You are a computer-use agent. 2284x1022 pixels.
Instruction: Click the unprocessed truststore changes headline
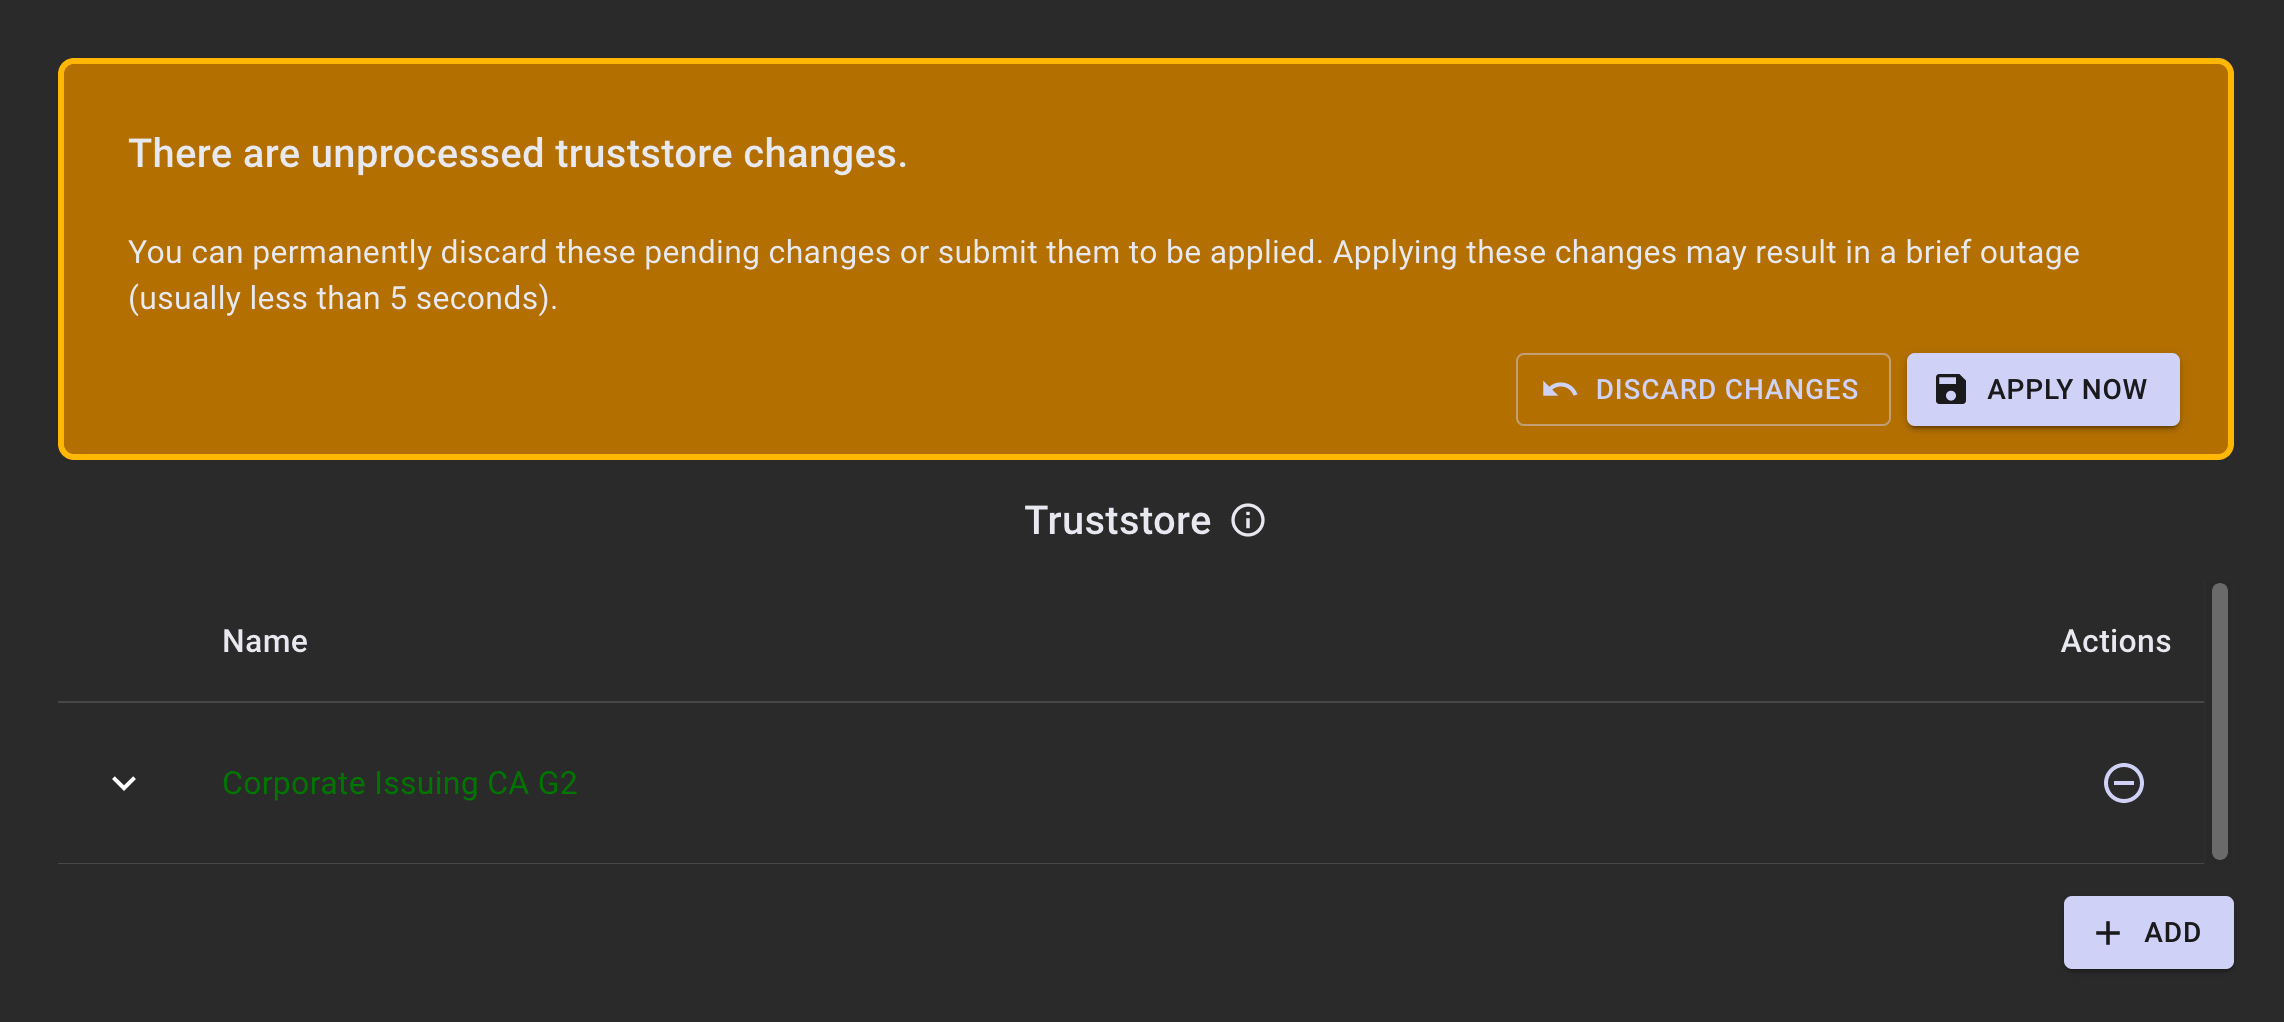tap(517, 154)
